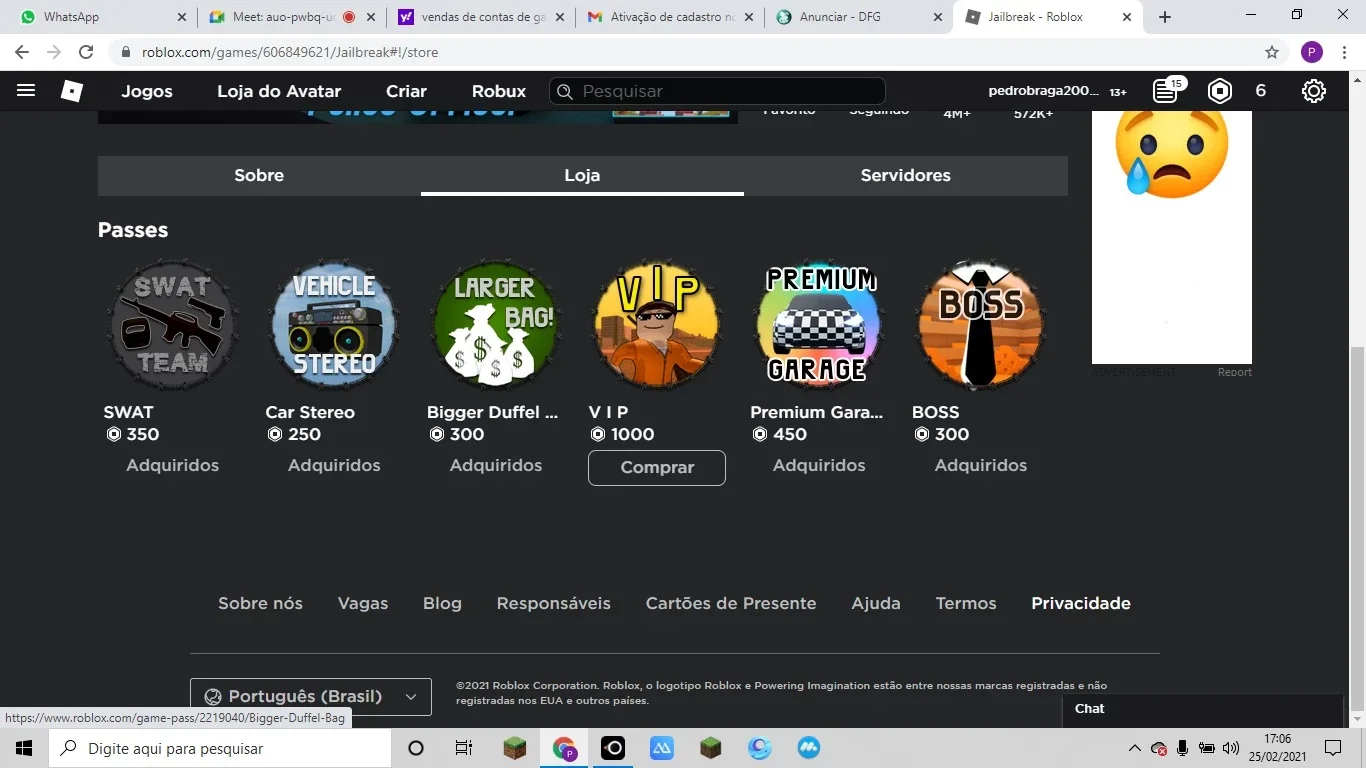Open Chrome from the taskbar

(x=565, y=748)
